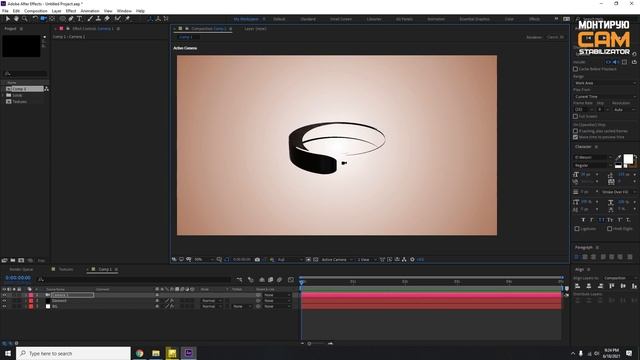Open the preview Range dropdown (Work Area)

click(605, 83)
